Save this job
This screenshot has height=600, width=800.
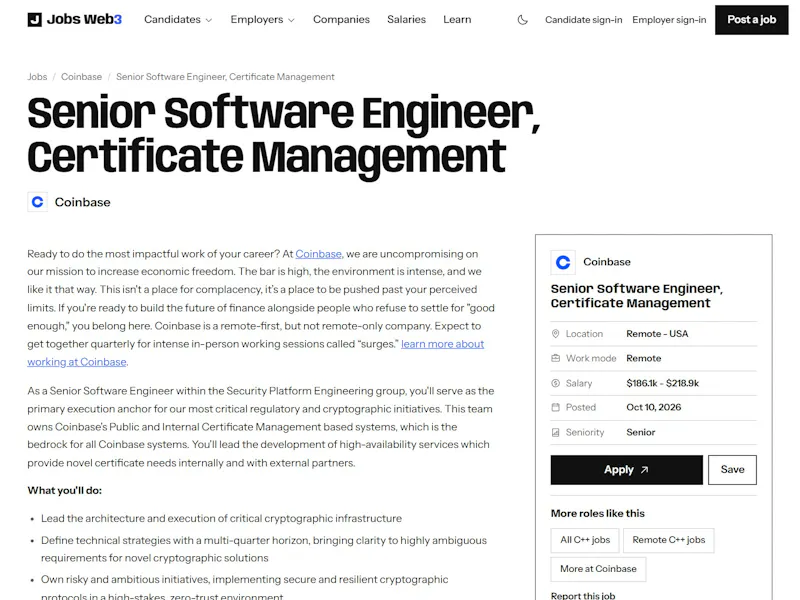click(732, 470)
